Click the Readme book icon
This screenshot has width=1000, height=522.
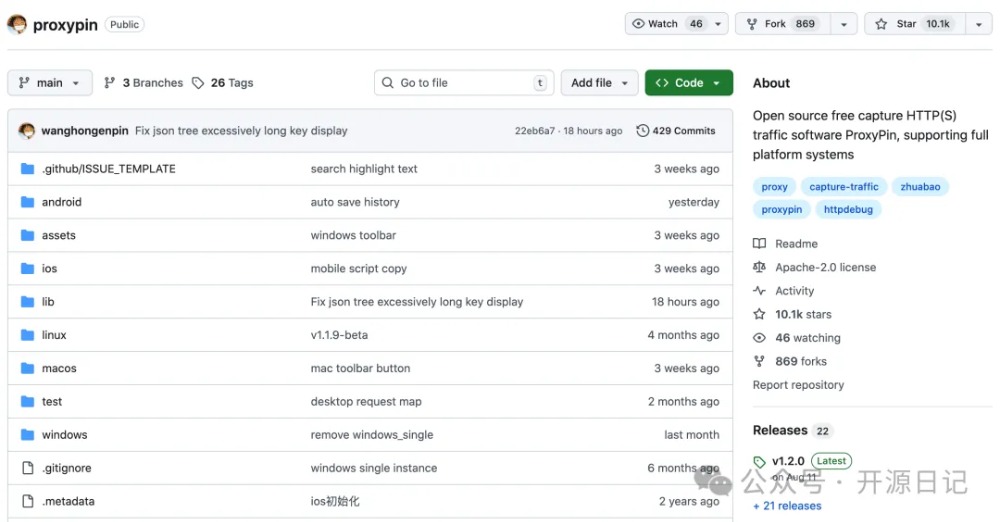(x=760, y=244)
